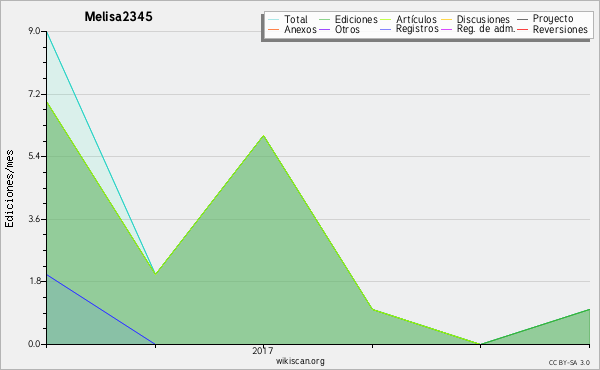Click the 2017 x-axis label
The height and width of the screenshot is (370, 600).
pyautogui.click(x=263, y=350)
